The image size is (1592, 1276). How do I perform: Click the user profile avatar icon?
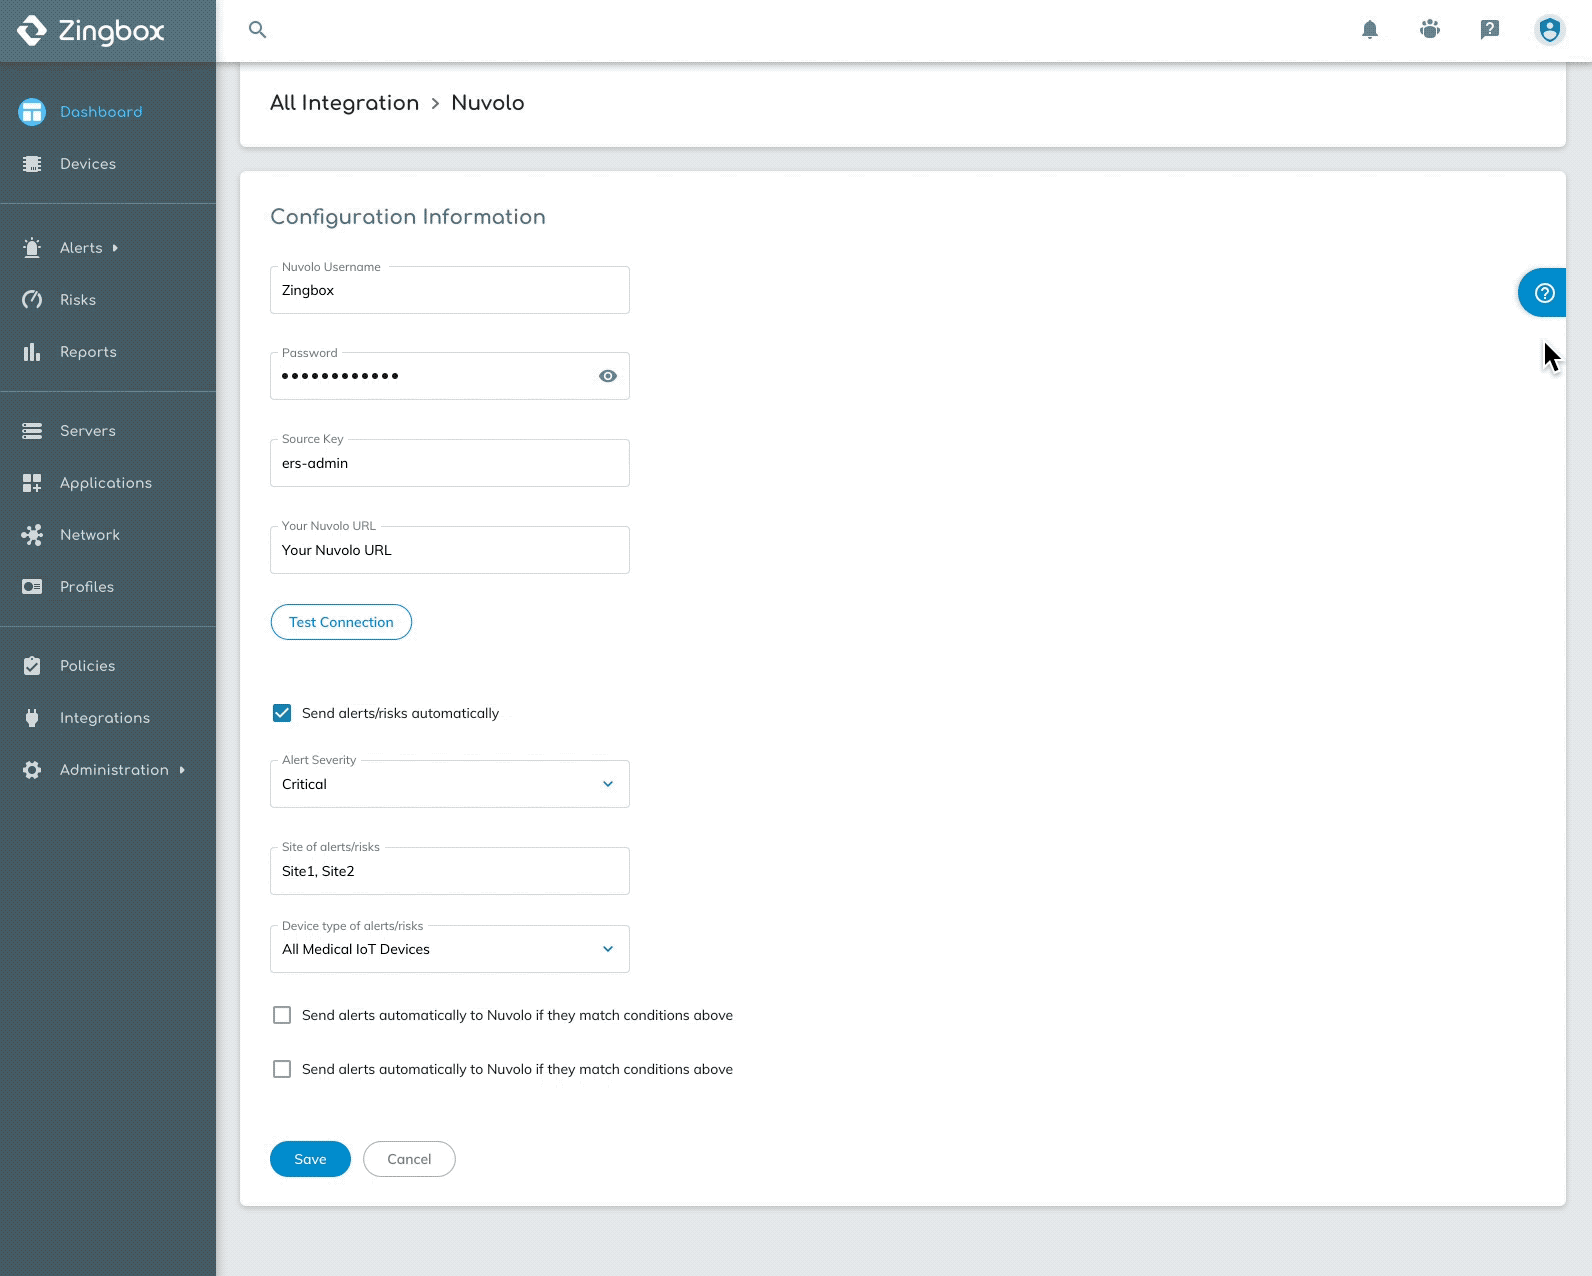[1549, 30]
